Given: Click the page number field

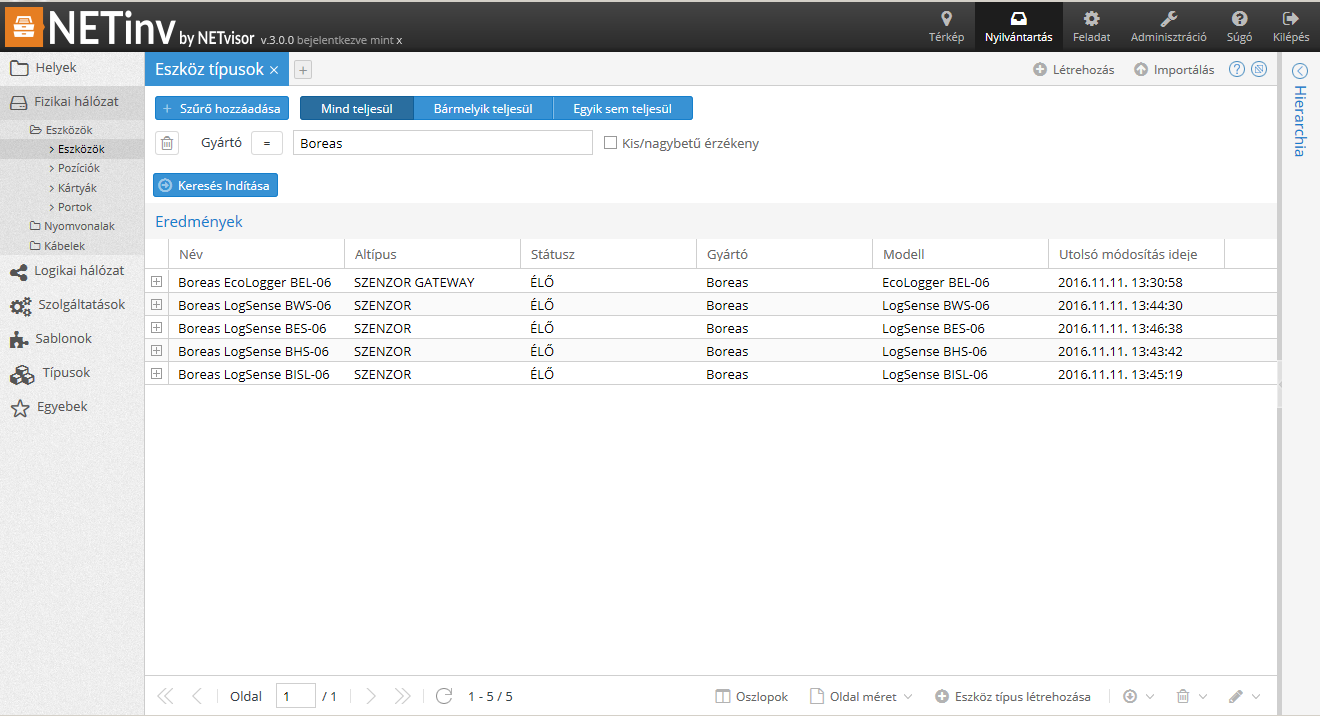Looking at the screenshot, I should (x=296, y=696).
